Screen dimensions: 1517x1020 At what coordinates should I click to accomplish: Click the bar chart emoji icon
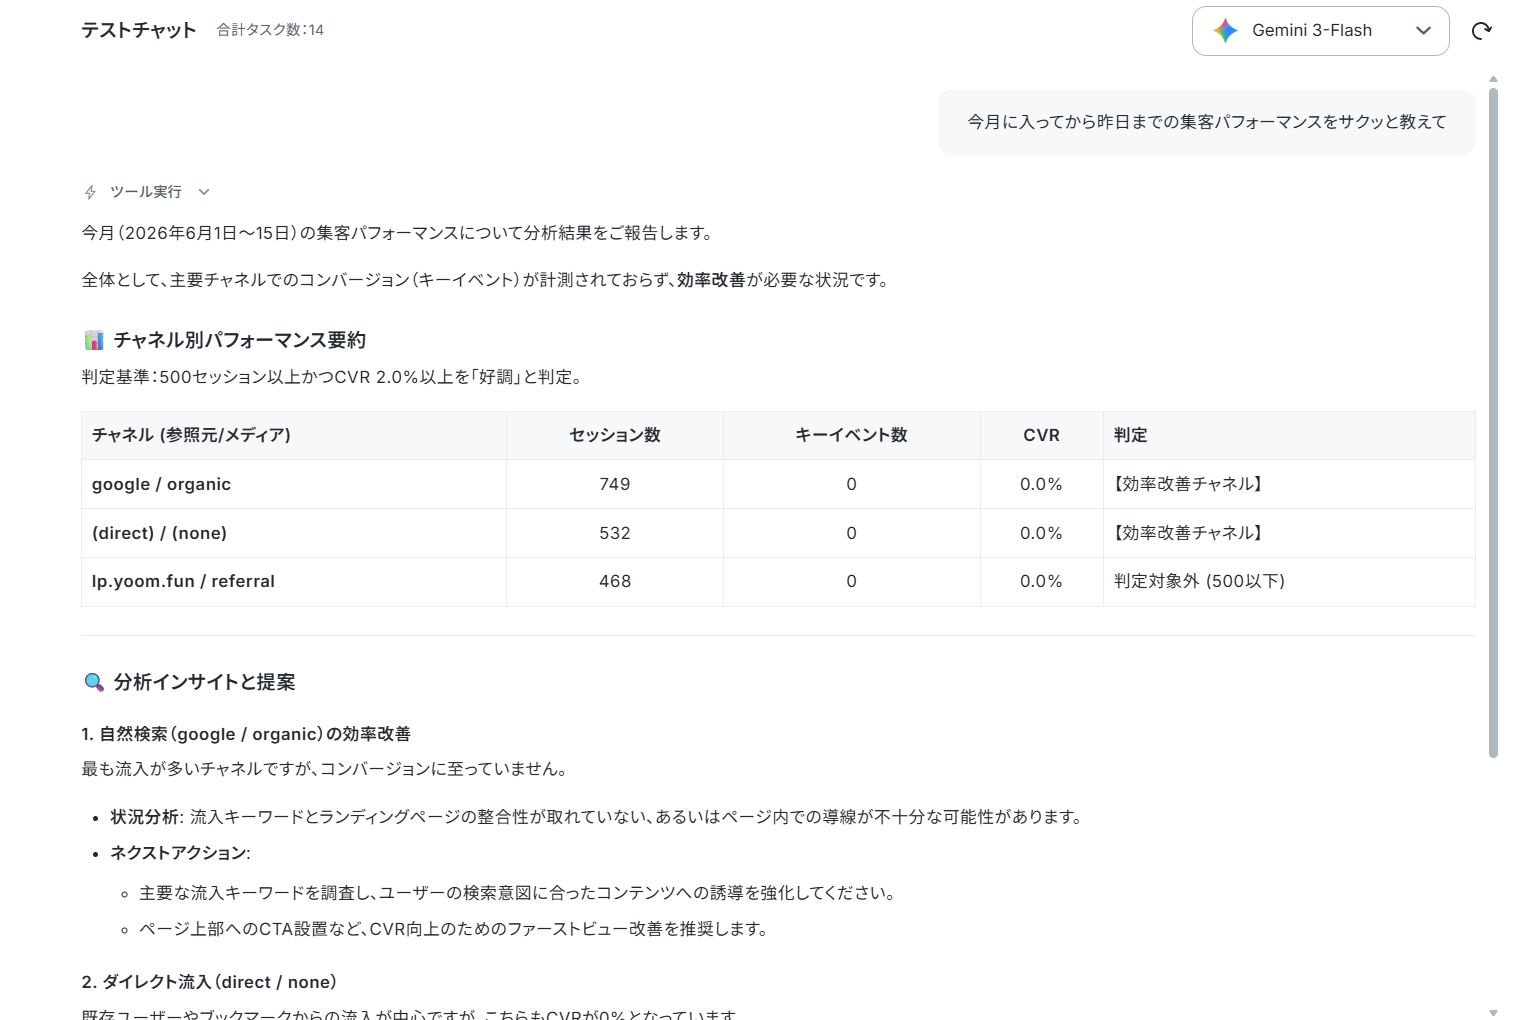pos(94,340)
